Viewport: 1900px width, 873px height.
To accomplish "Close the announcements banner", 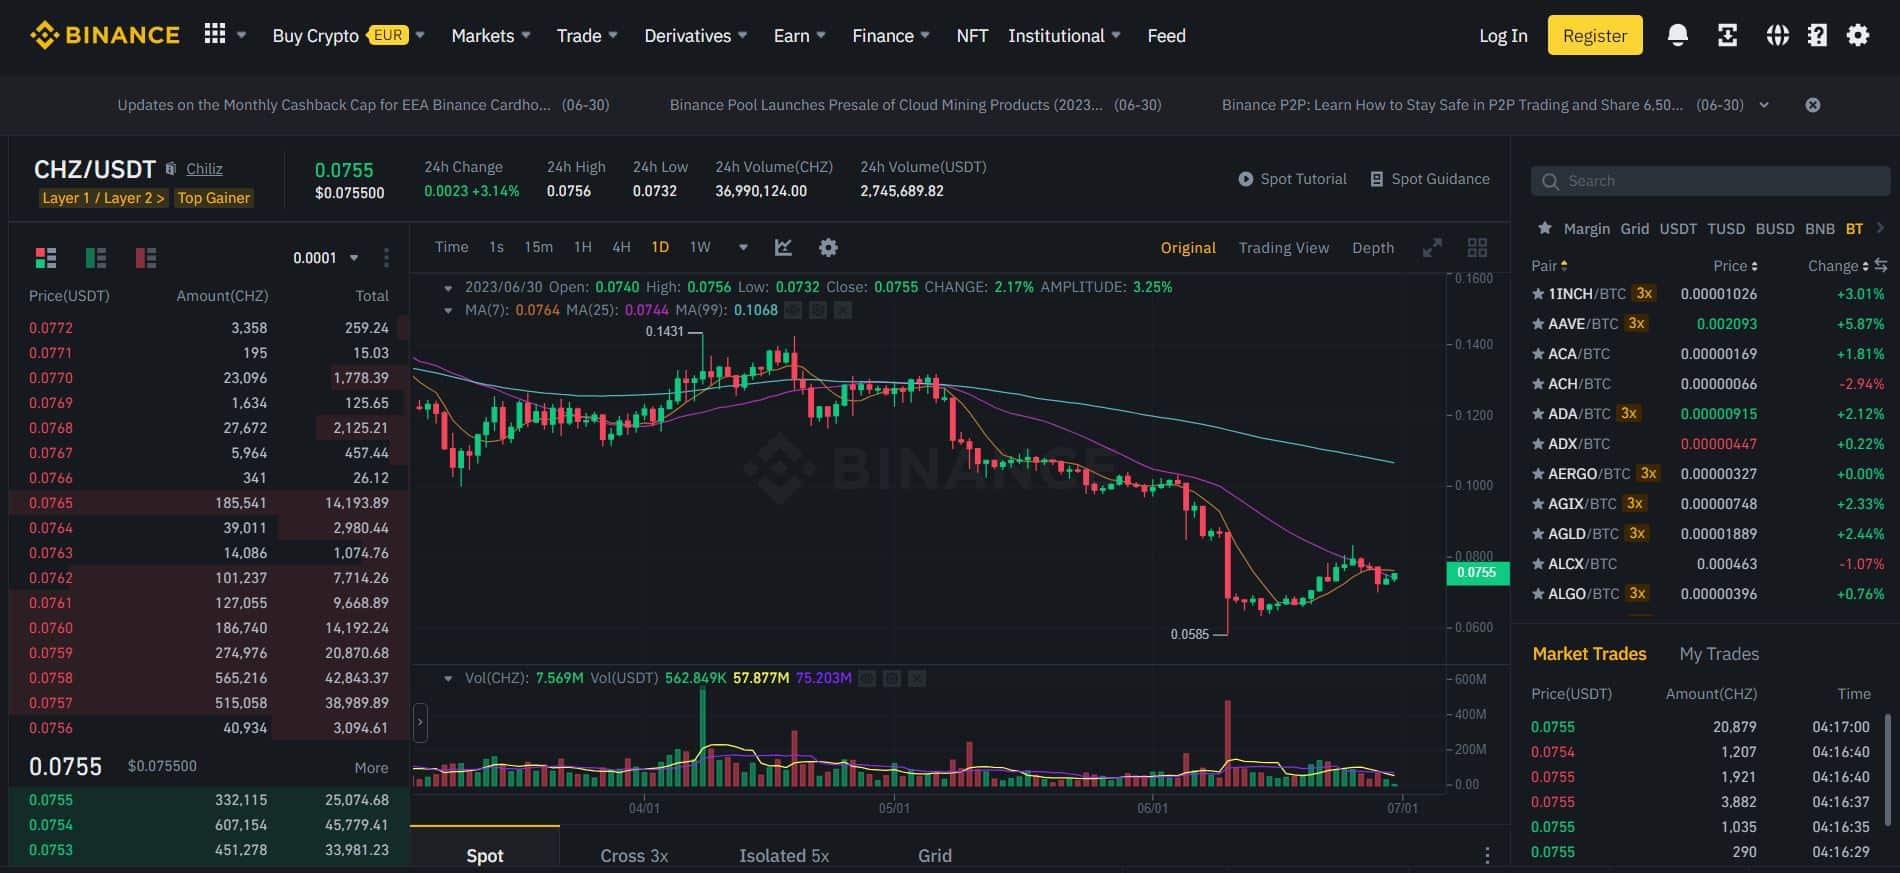I will [x=1813, y=105].
